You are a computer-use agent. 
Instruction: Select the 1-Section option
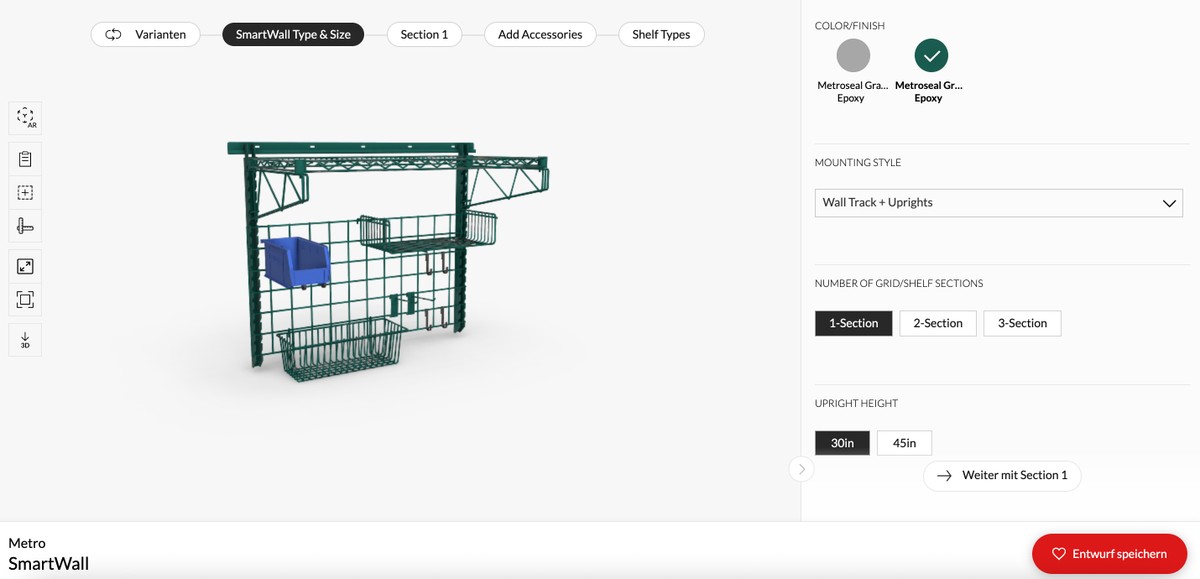click(853, 323)
